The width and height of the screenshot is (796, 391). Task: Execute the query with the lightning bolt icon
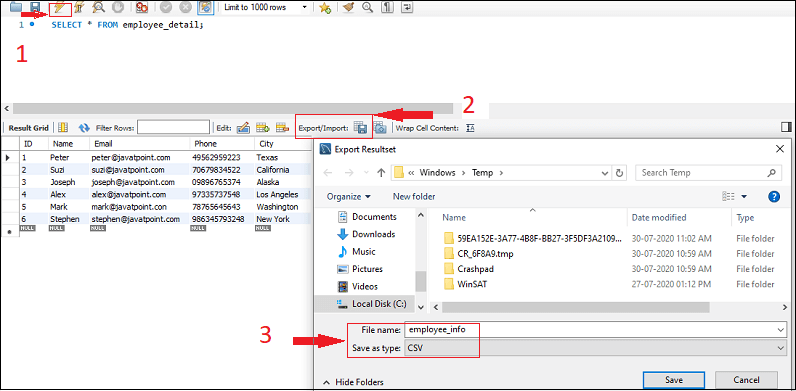(x=60, y=7)
